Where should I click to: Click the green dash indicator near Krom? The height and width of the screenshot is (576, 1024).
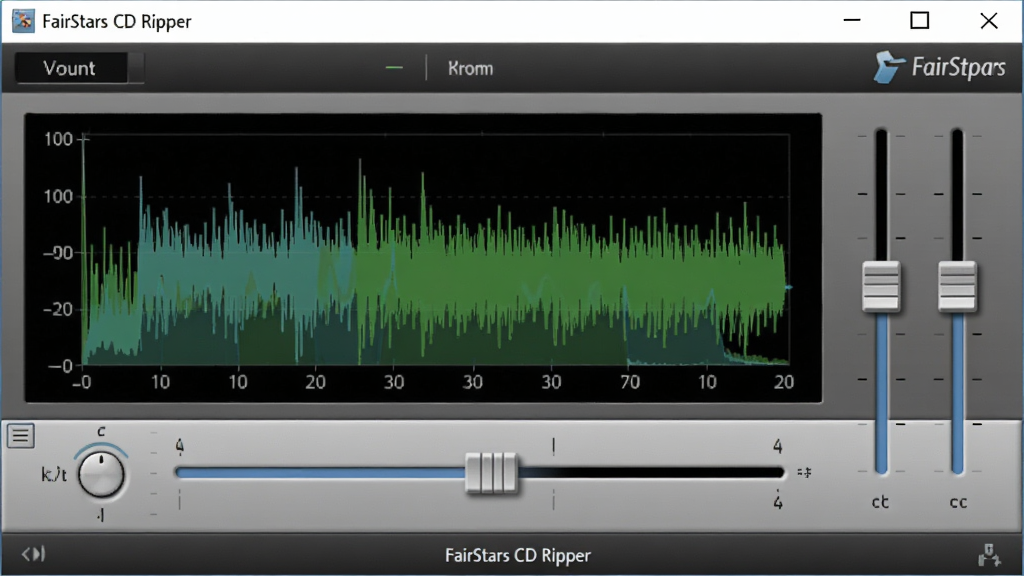pos(394,67)
